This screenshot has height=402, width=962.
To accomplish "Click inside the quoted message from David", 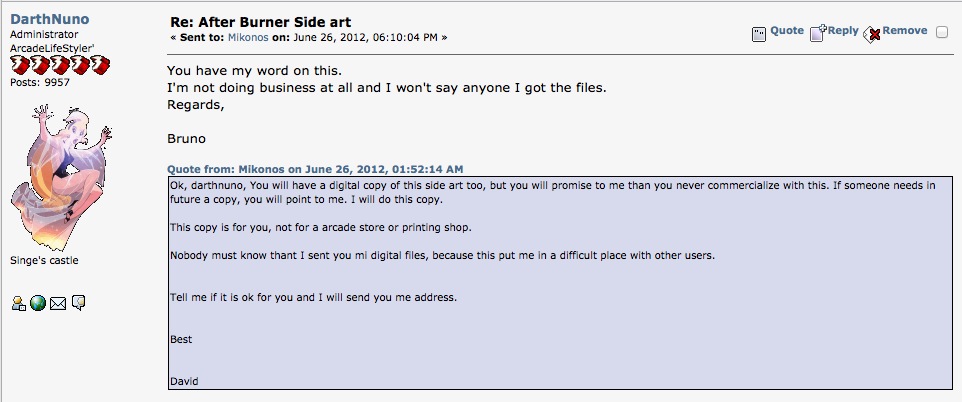I will tap(560, 283).
